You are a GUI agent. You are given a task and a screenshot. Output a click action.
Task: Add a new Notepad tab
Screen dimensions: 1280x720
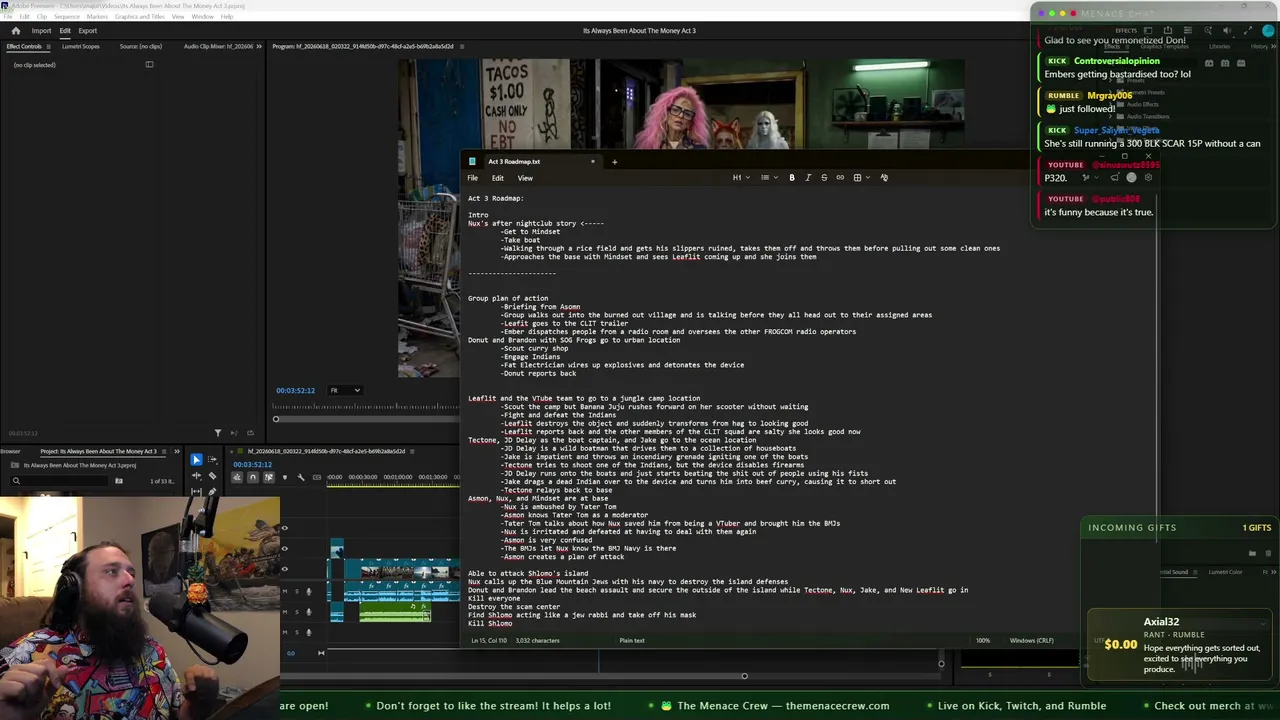[x=614, y=161]
